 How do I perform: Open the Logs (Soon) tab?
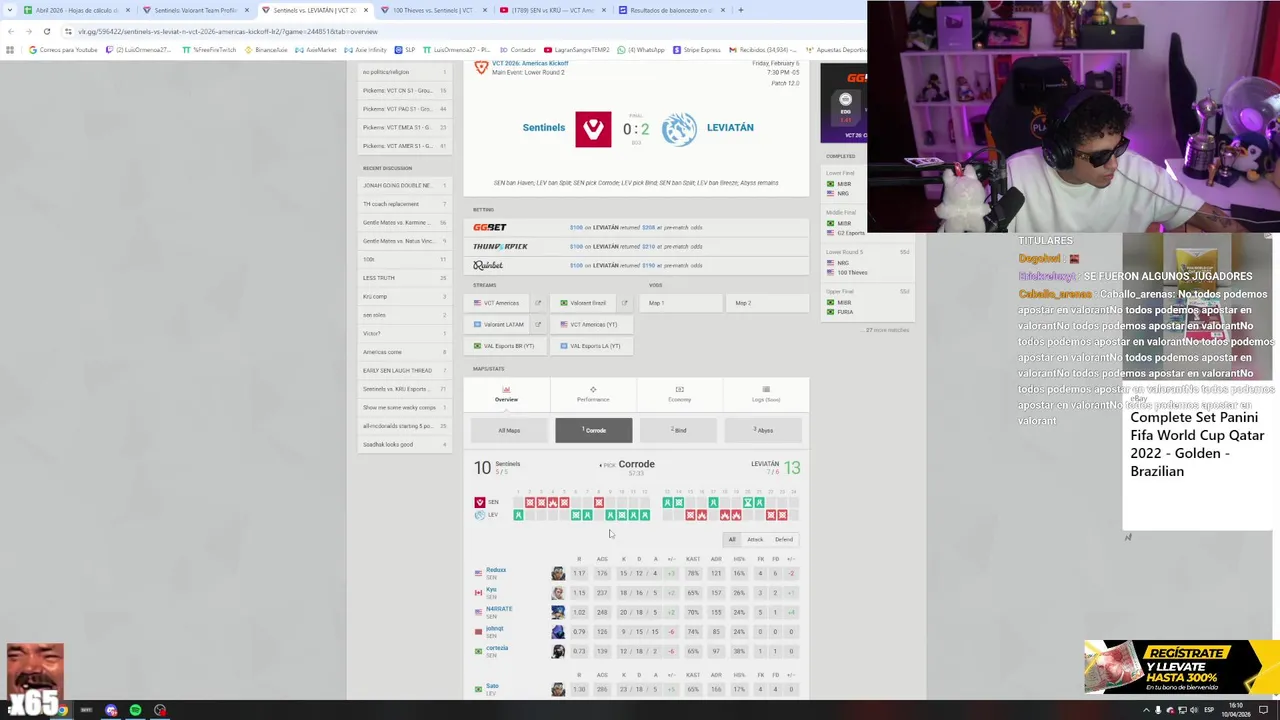(766, 394)
